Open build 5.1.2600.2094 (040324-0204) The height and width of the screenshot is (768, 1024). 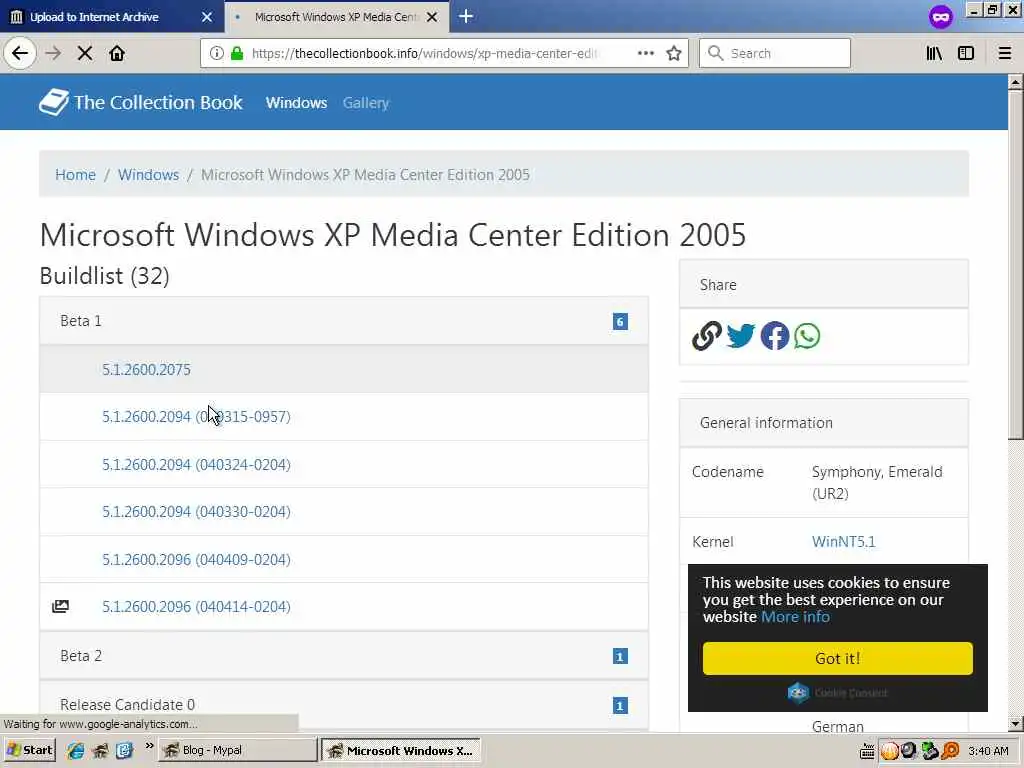click(196, 464)
